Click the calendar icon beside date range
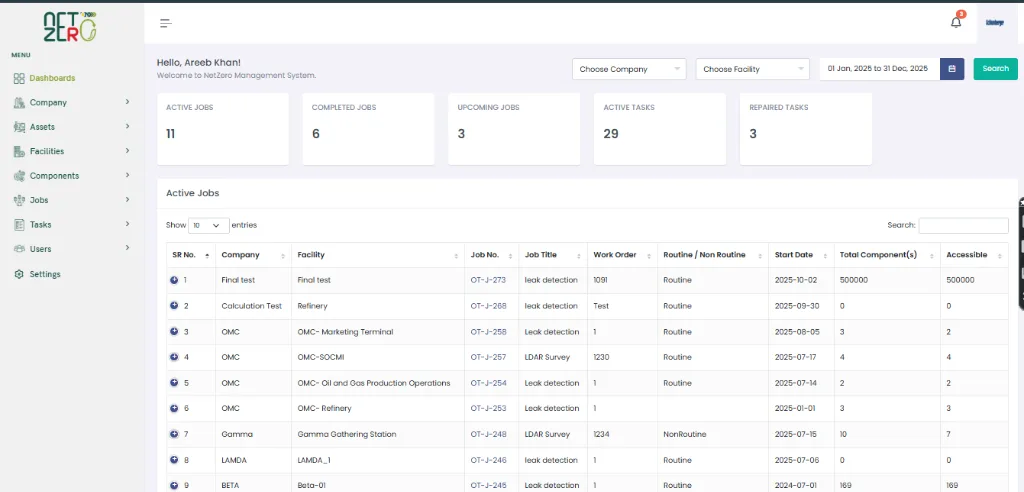Image resolution: width=1024 pixels, height=492 pixels. pyautogui.click(x=952, y=69)
